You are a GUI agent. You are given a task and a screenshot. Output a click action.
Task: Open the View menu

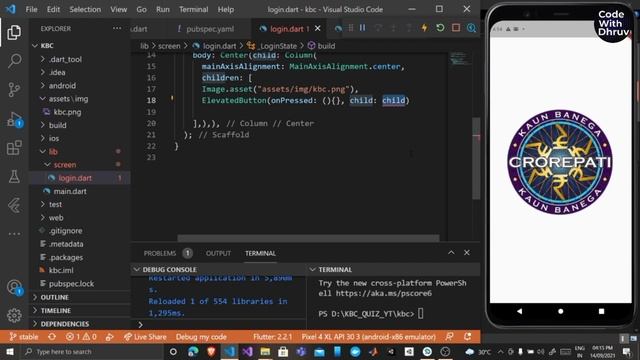pos(118,9)
